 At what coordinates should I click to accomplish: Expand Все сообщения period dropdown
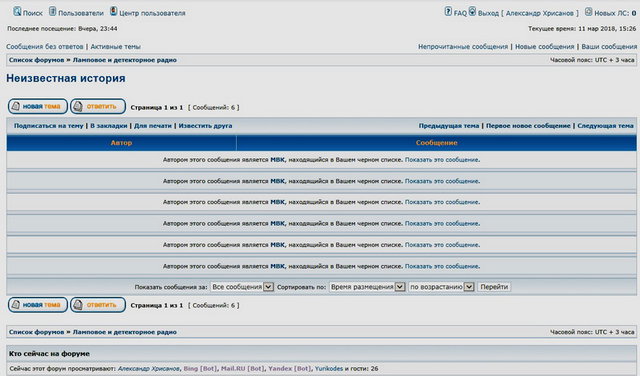pos(242,287)
